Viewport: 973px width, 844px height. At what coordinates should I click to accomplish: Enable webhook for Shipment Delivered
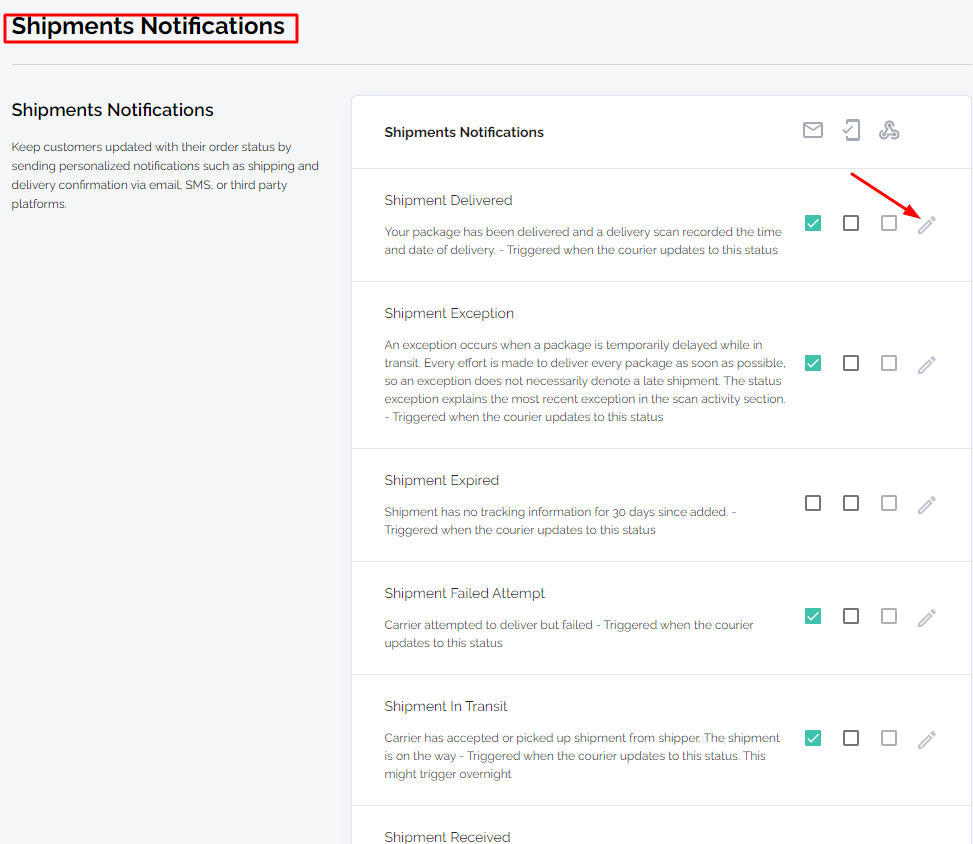[889, 223]
